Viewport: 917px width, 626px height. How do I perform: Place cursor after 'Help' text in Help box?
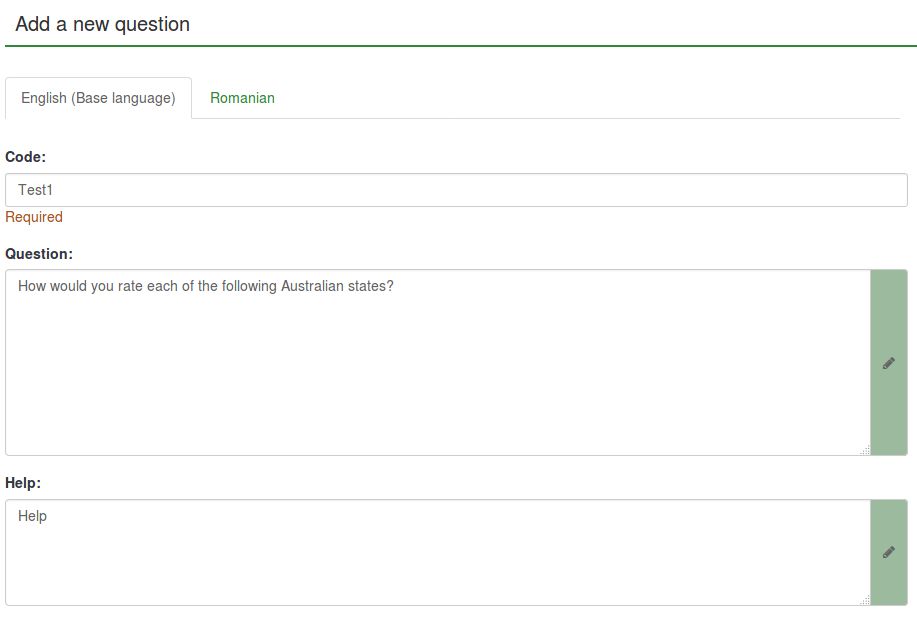pos(48,517)
